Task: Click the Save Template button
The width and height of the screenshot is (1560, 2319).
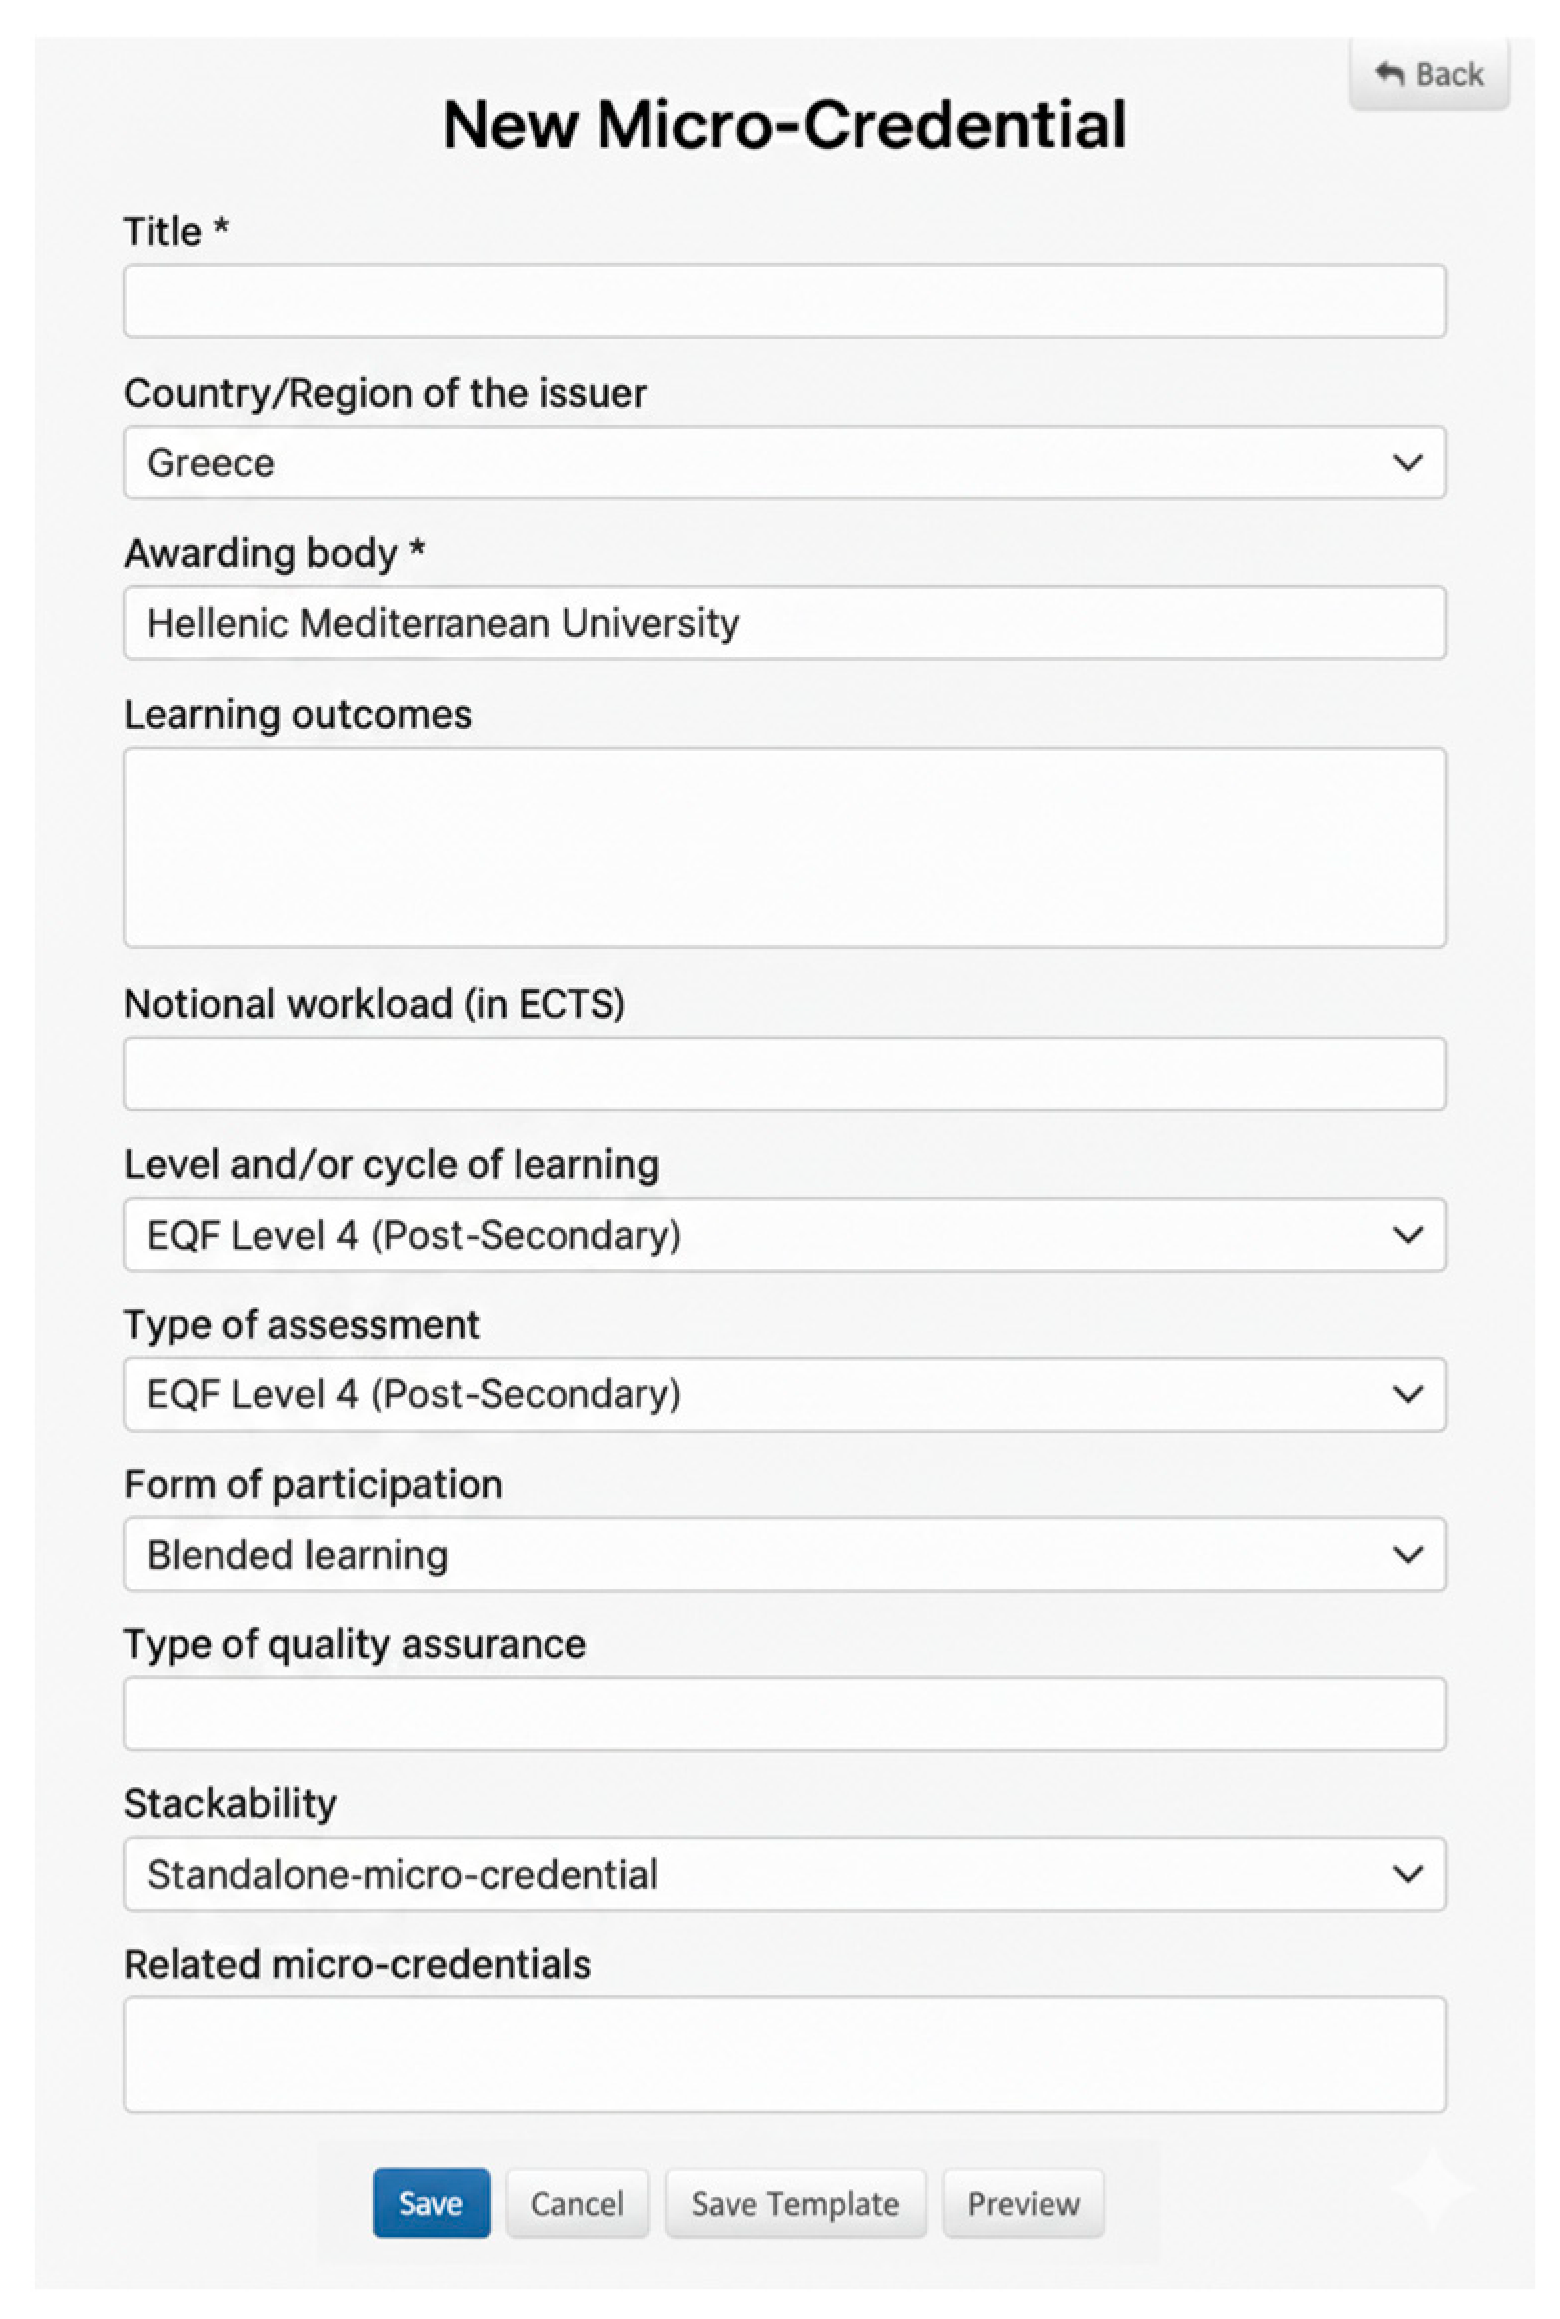Action: [x=795, y=2203]
